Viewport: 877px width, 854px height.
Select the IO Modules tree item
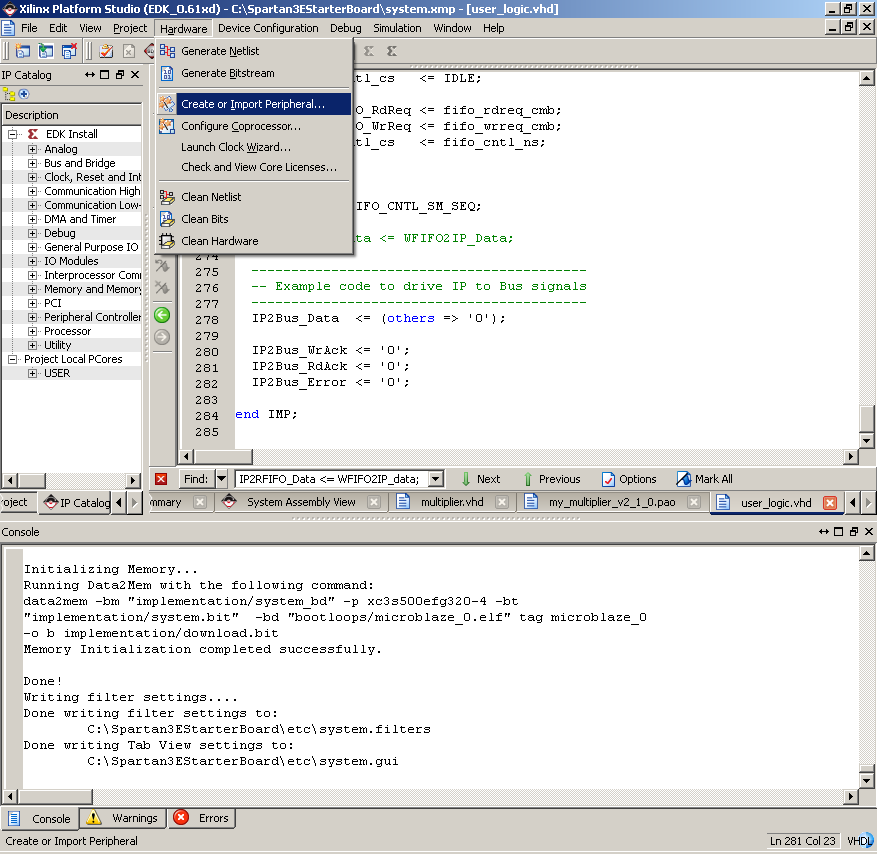(x=71, y=261)
